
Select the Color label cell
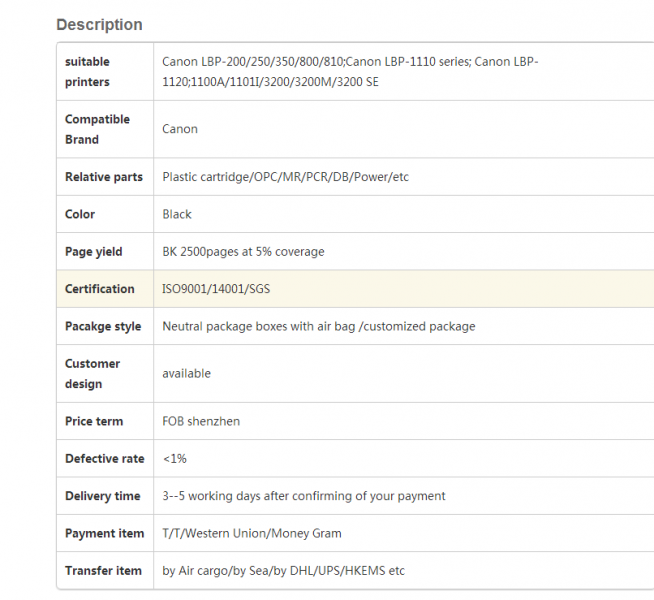tap(105, 214)
